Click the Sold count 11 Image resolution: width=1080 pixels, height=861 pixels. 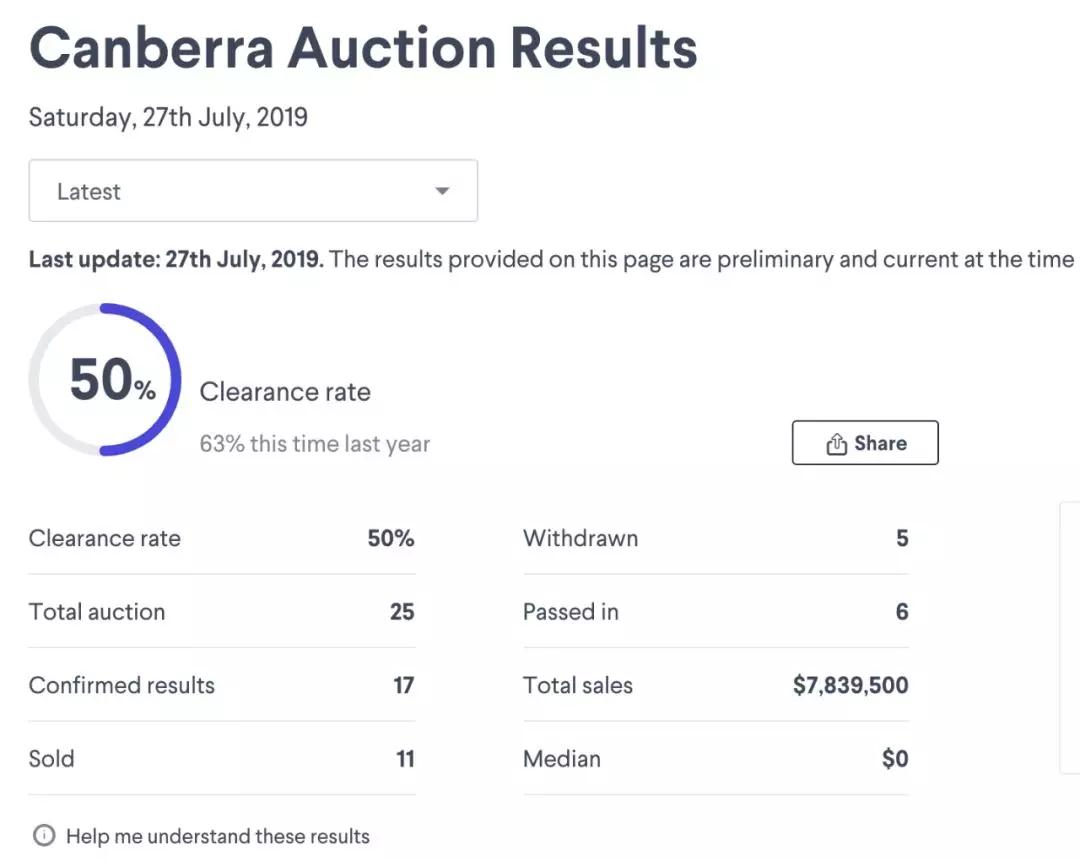[405, 759]
